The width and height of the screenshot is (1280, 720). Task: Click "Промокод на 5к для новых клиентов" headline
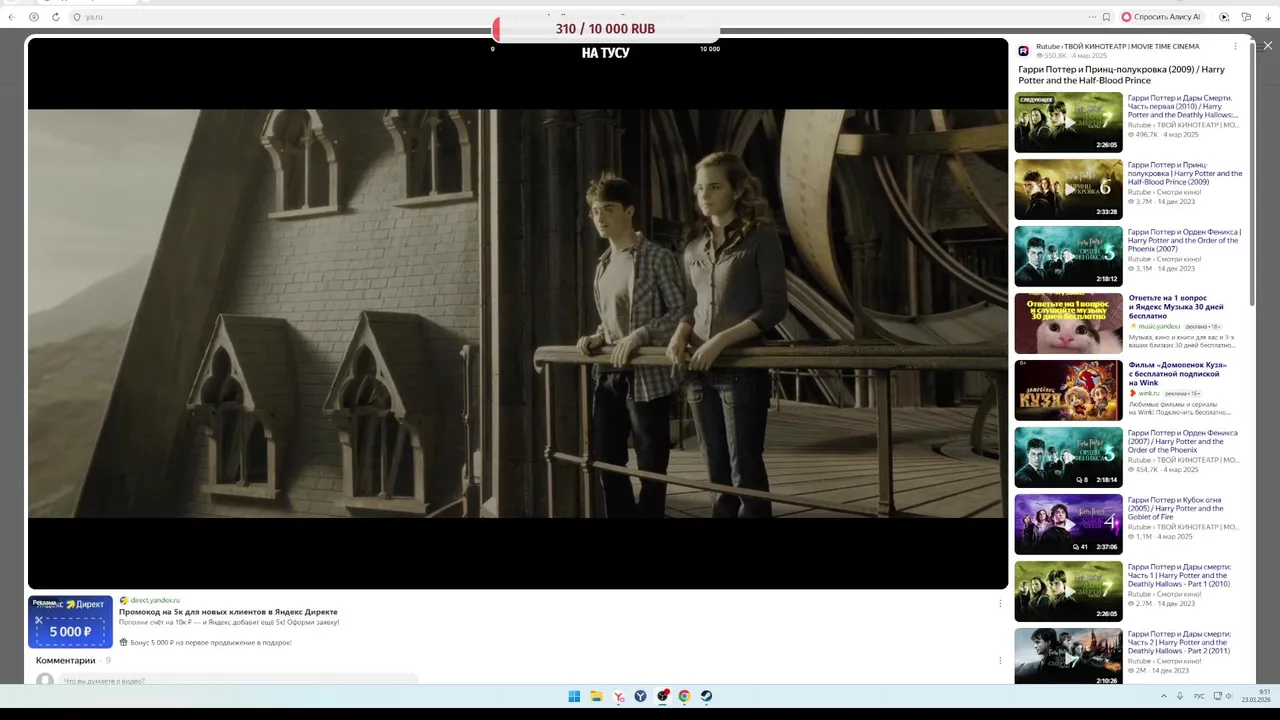click(228, 612)
